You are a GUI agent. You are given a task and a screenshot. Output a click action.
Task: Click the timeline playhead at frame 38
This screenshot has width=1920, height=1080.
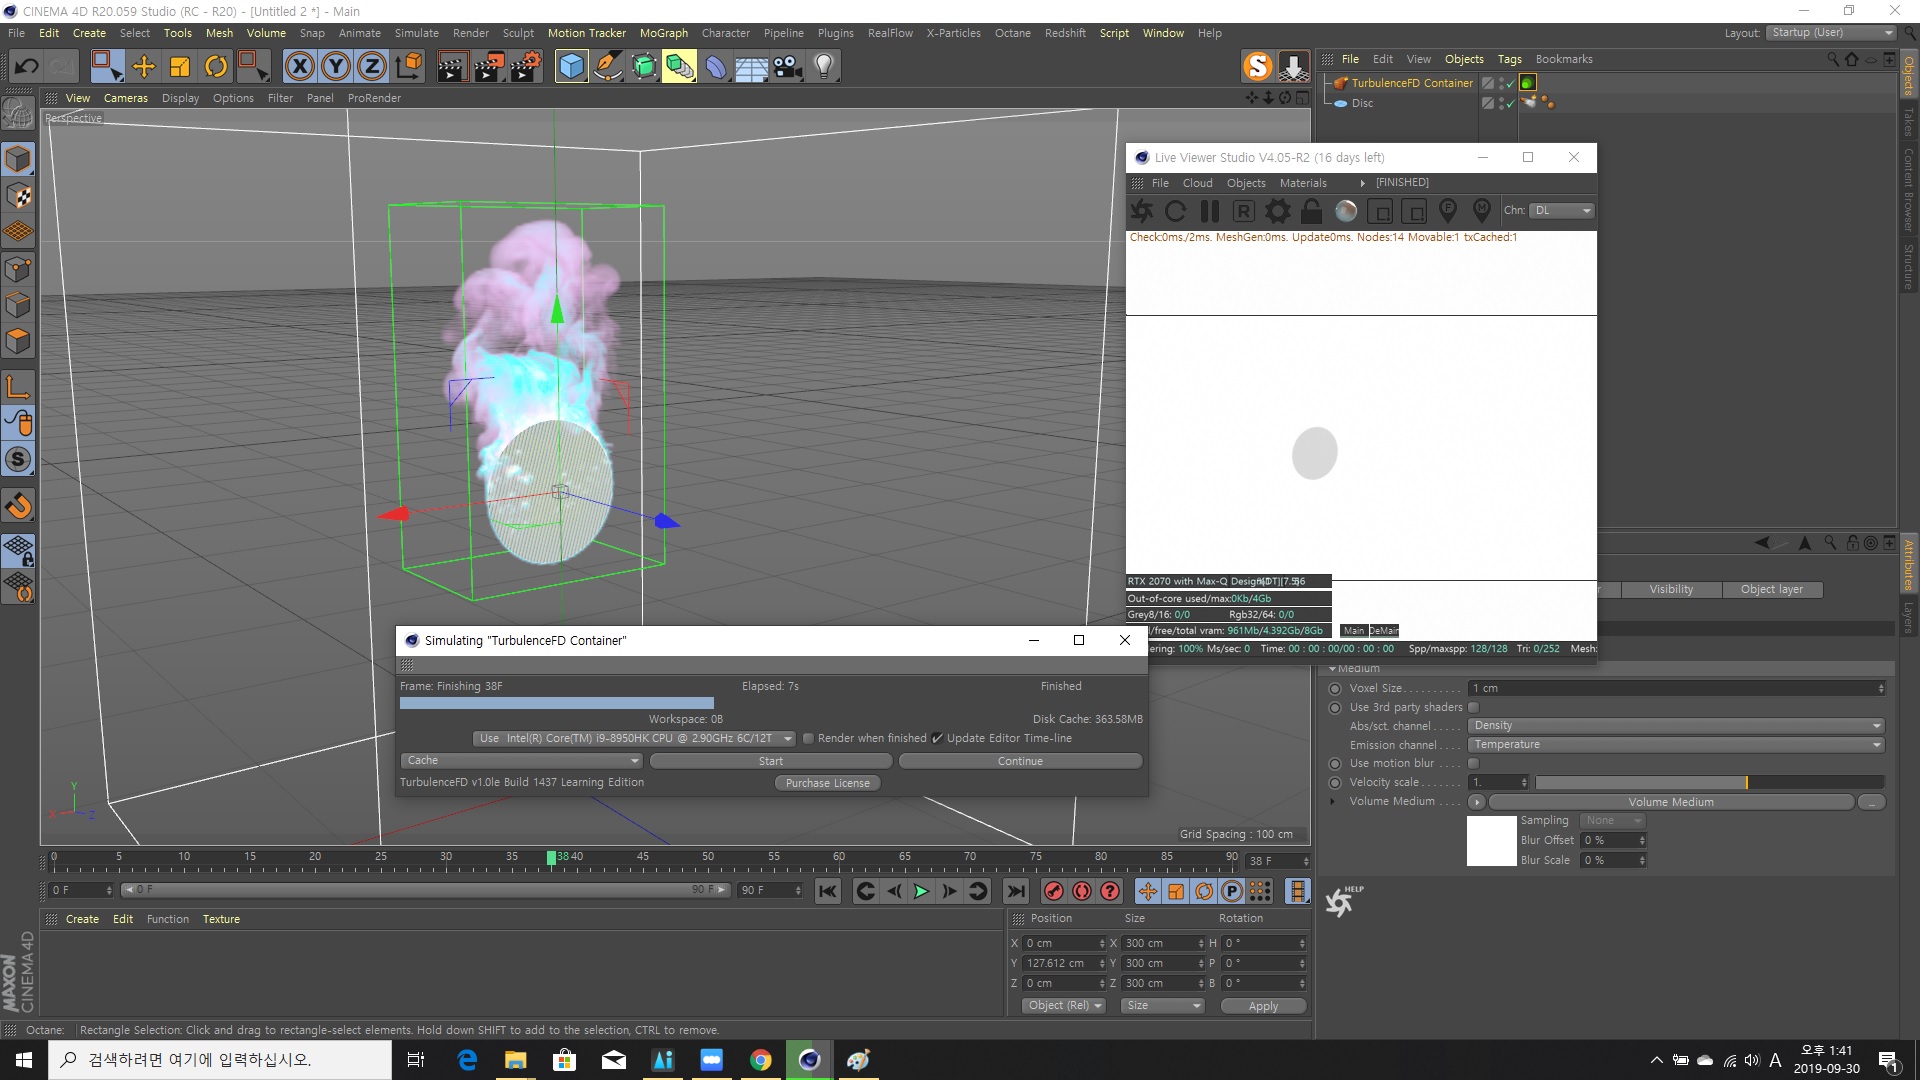point(551,857)
